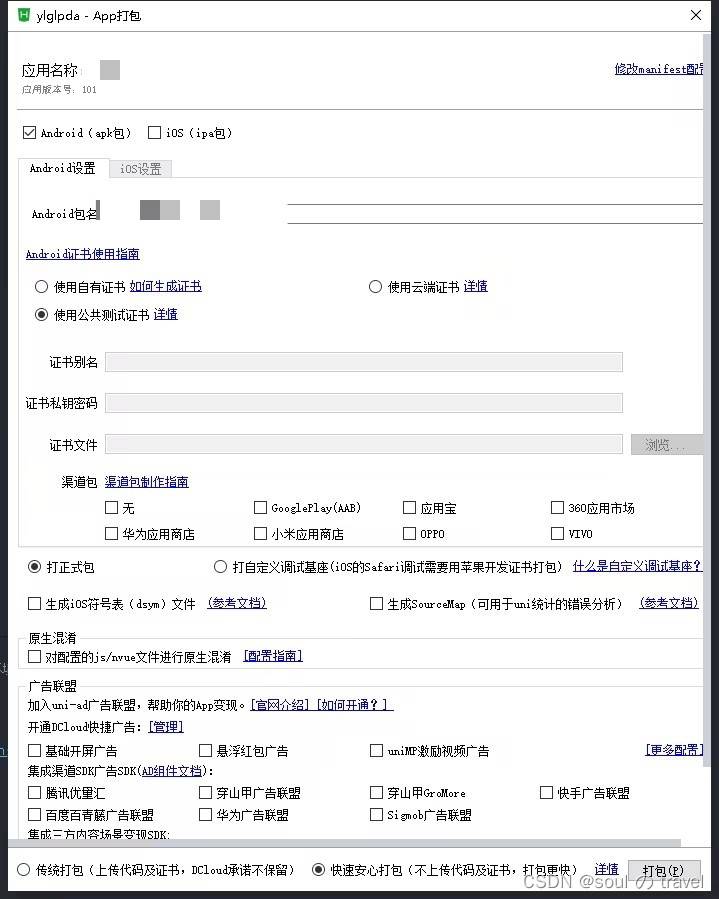The image size is (719, 899).
Task: Open the 修改manifest配置 link
Action: (659, 69)
